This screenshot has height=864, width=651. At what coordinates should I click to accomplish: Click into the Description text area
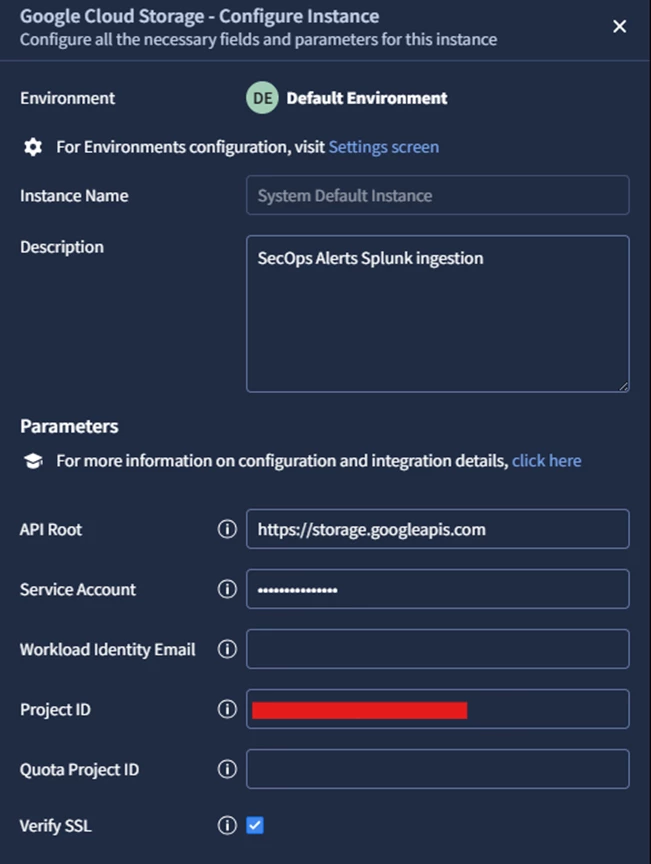pyautogui.click(x=438, y=314)
